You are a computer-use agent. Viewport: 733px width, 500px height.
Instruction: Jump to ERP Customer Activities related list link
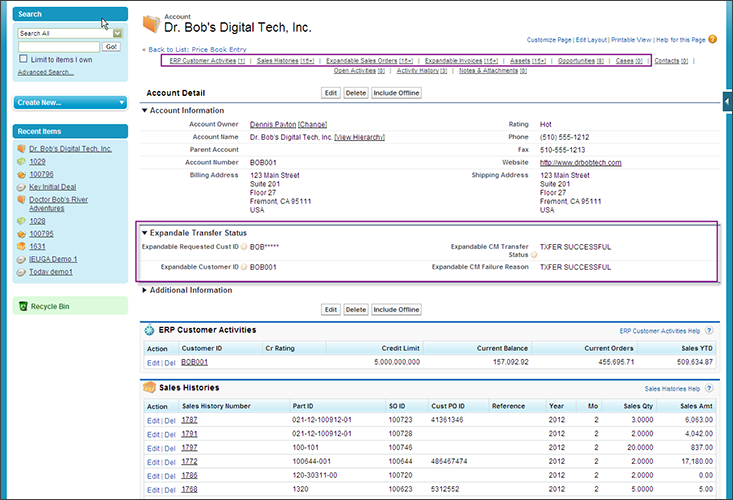point(207,61)
